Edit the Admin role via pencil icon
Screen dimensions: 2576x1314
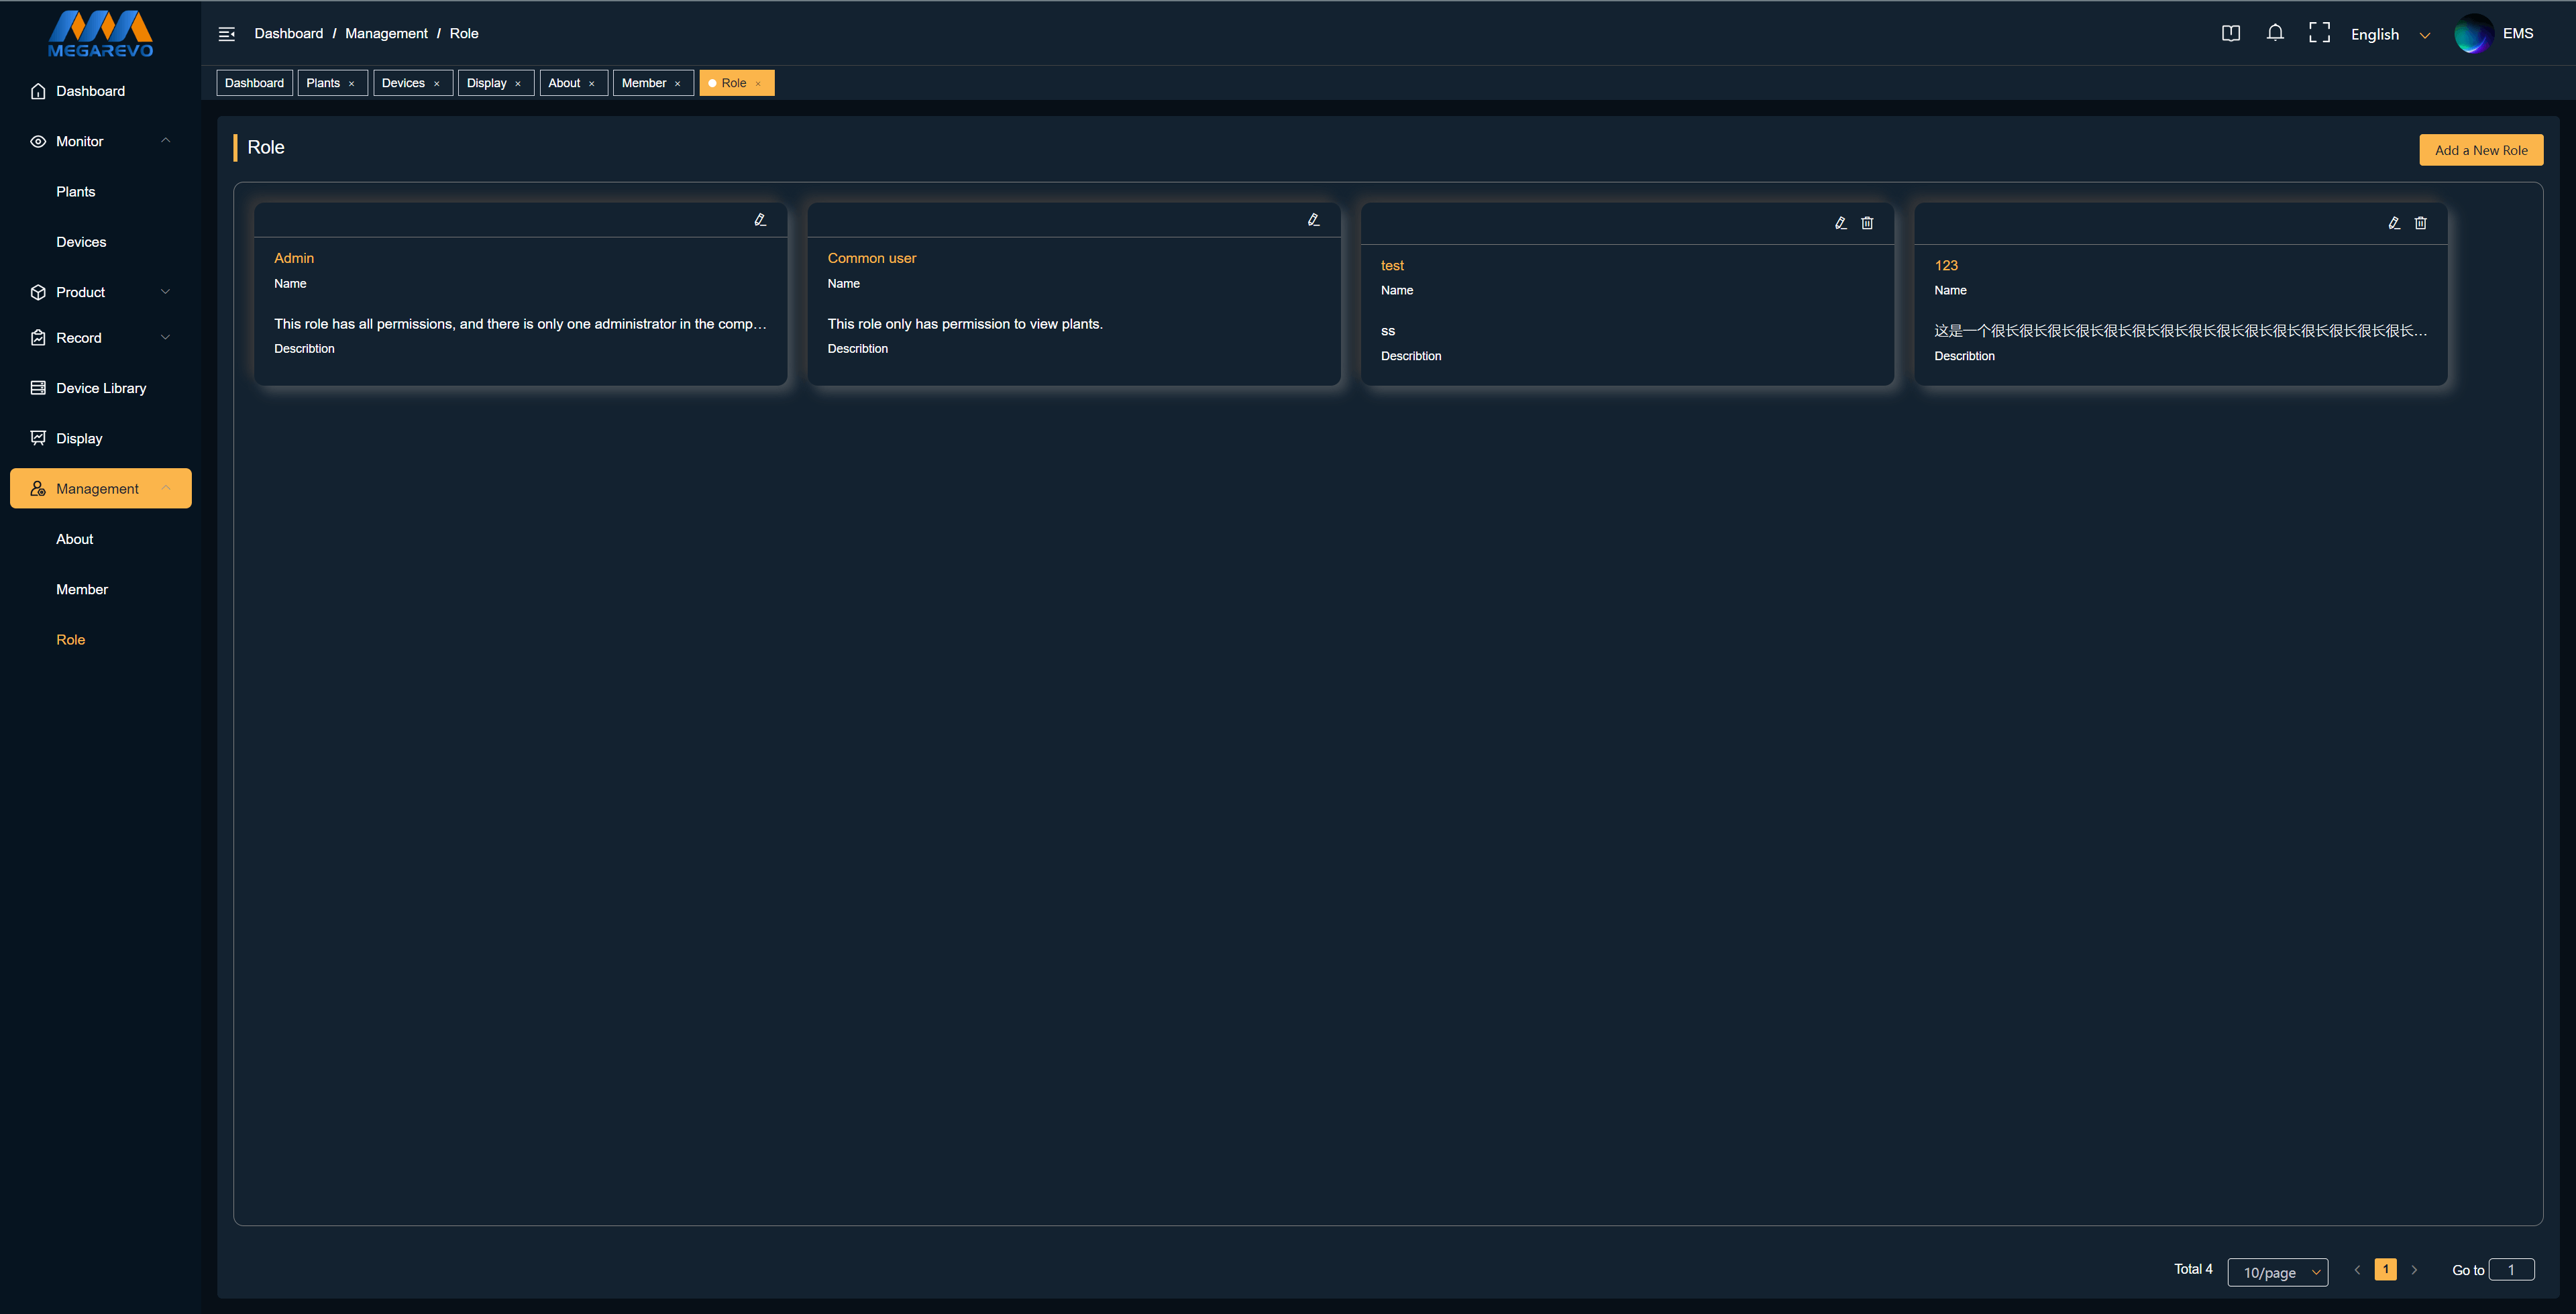760,220
